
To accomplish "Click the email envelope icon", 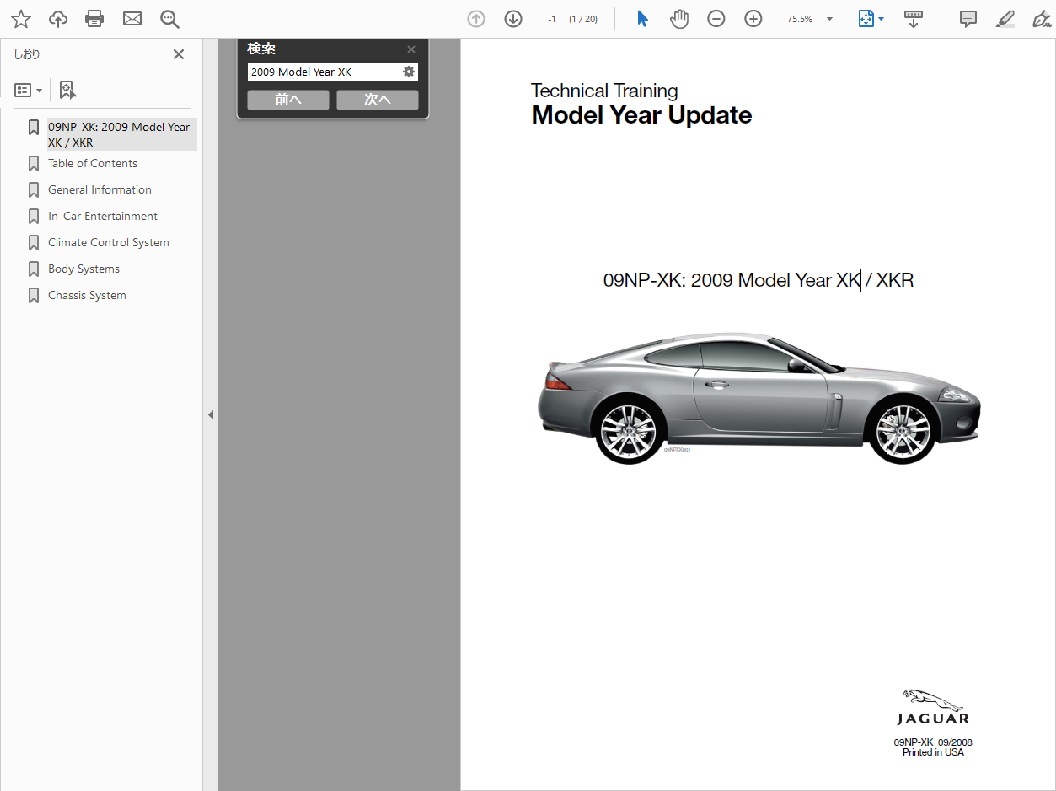I will coord(132,19).
